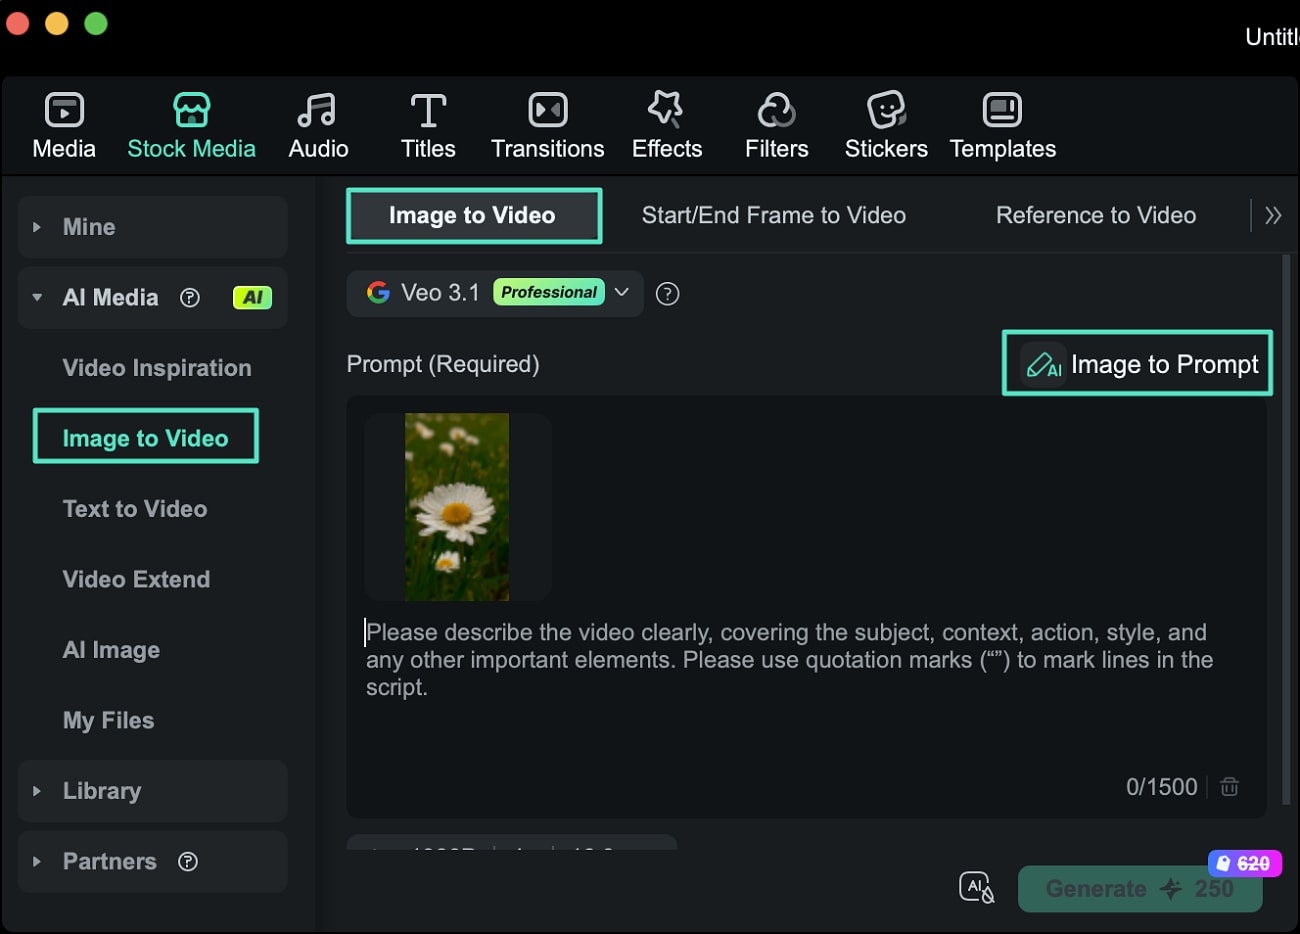Open the Stickers panel
Viewport: 1300px width, 934px height.
point(886,126)
